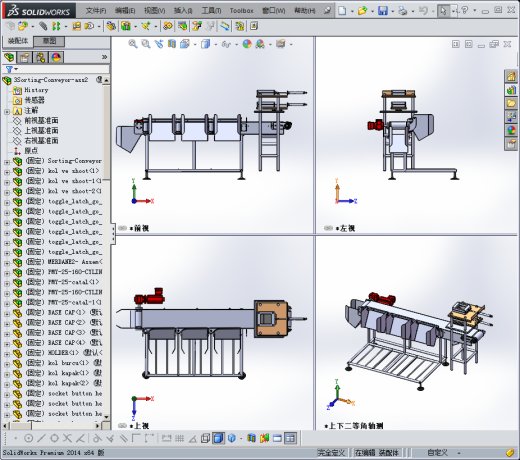Click the Undo arrow icon

[x=423, y=11]
